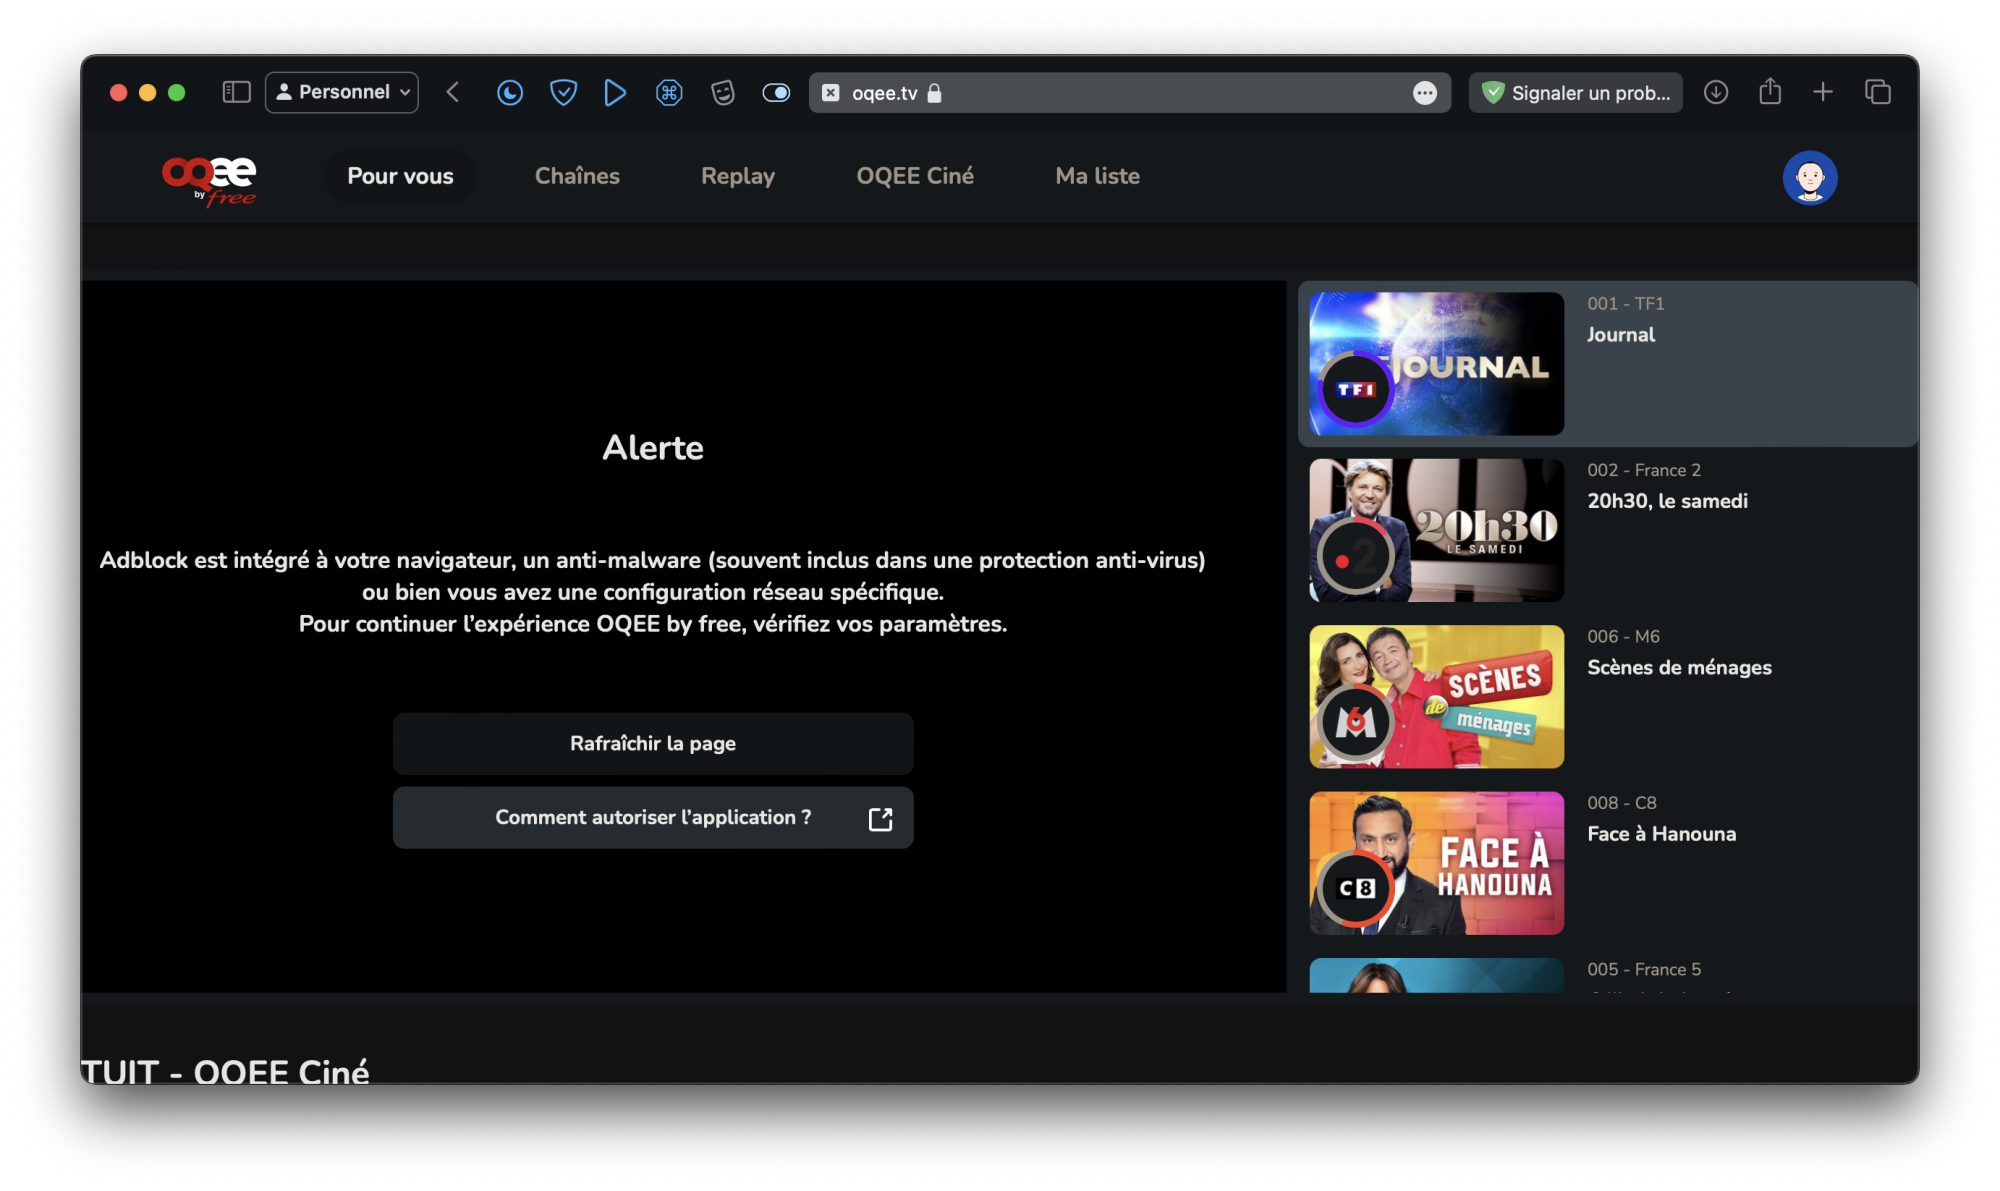Click the Rafraîchir la page button

[x=652, y=743]
